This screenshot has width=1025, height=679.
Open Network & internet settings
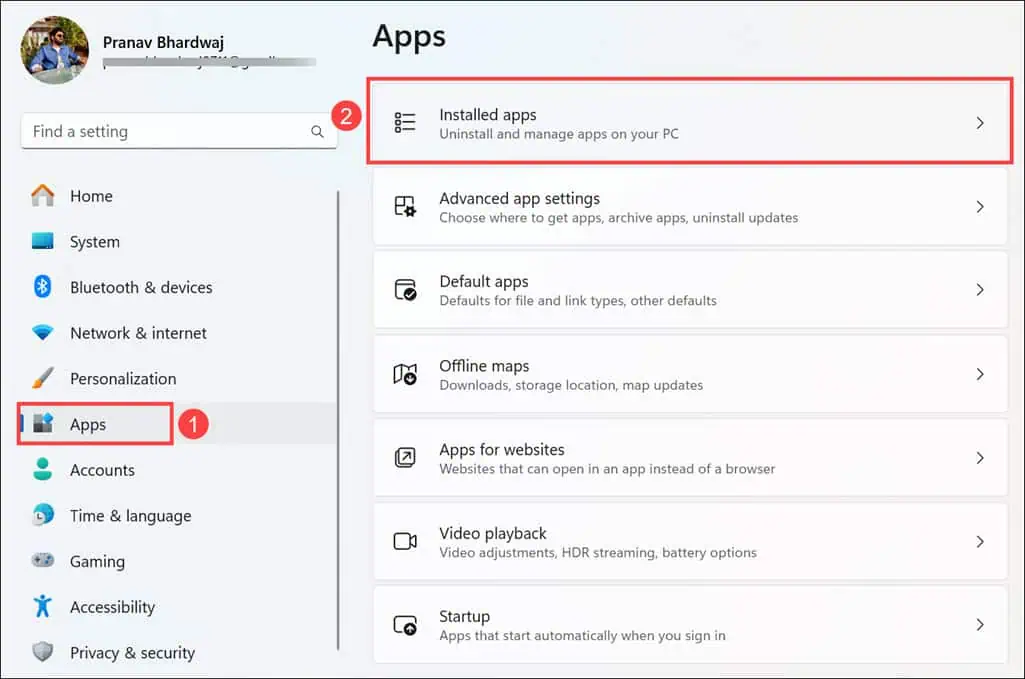[x=138, y=332]
